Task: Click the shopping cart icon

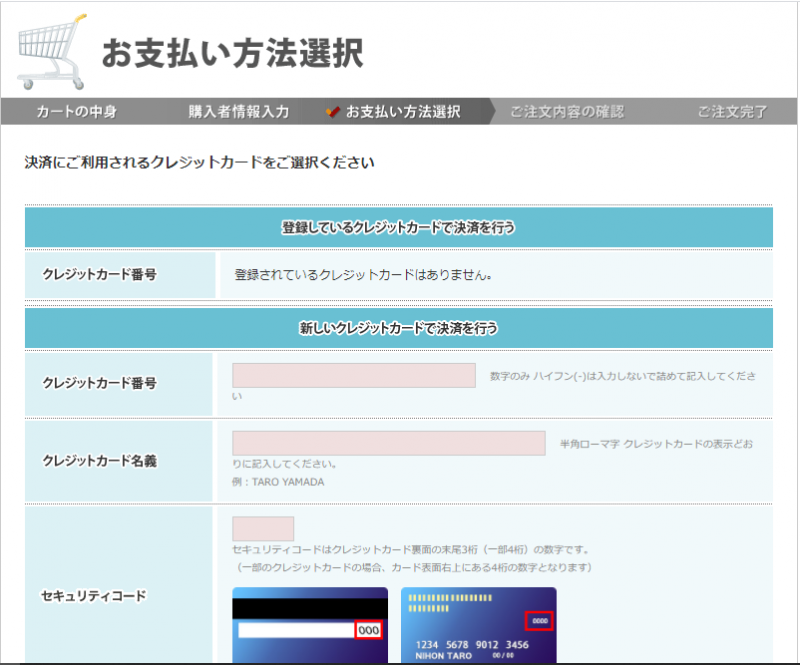Action: [x=50, y=50]
